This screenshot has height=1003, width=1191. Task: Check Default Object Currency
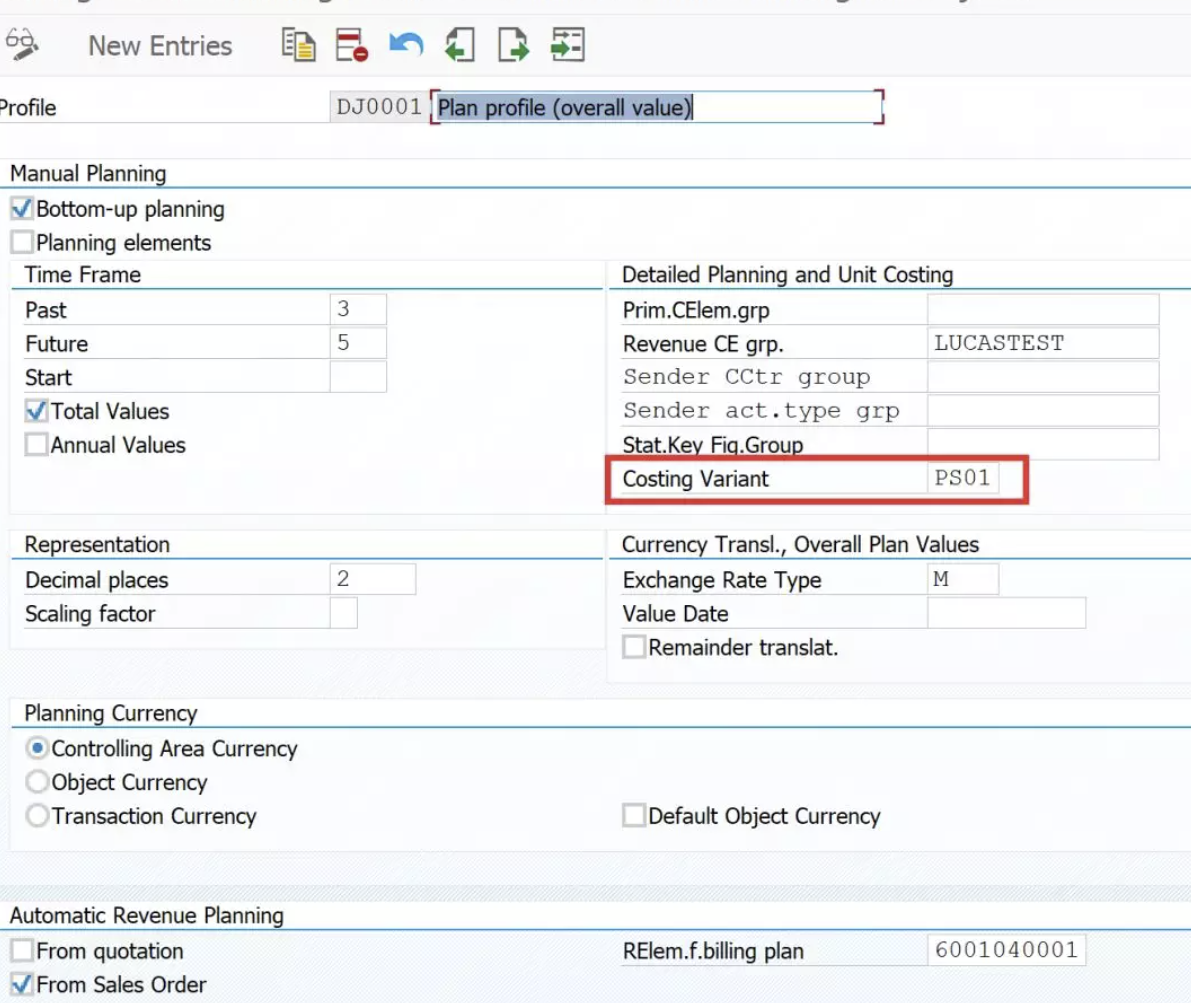pos(633,815)
